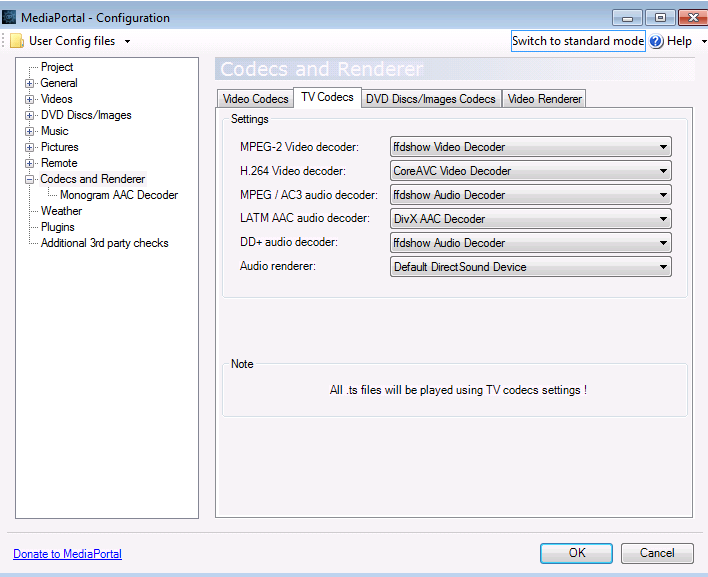Click the blue Help question mark icon

(657, 41)
